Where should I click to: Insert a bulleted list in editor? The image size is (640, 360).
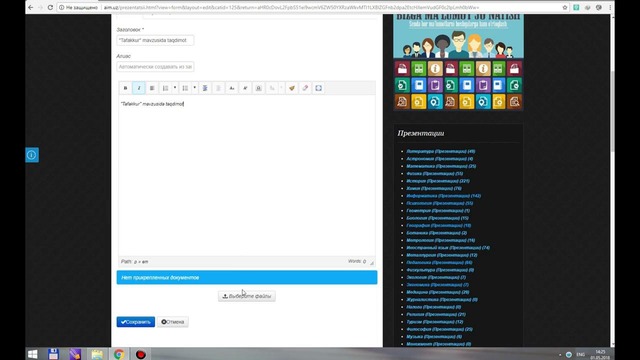click(185, 88)
